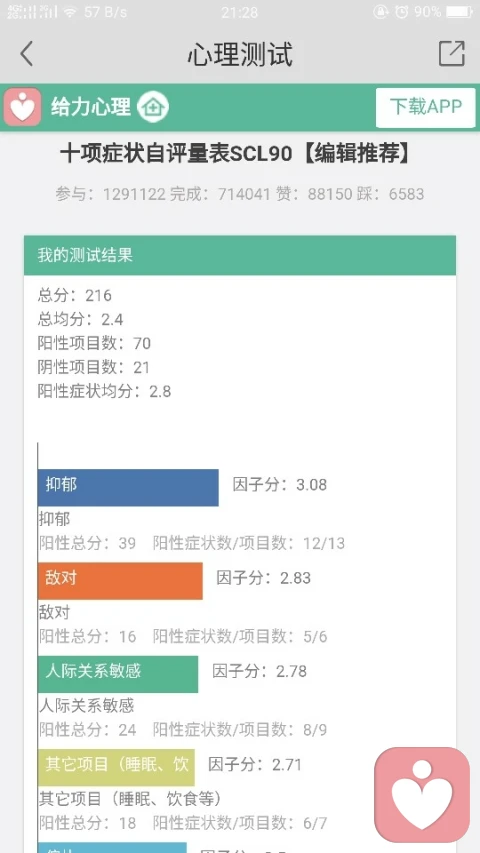This screenshot has width=480, height=853.
Task: Tap the WiFi status icon
Action: [70, 12]
